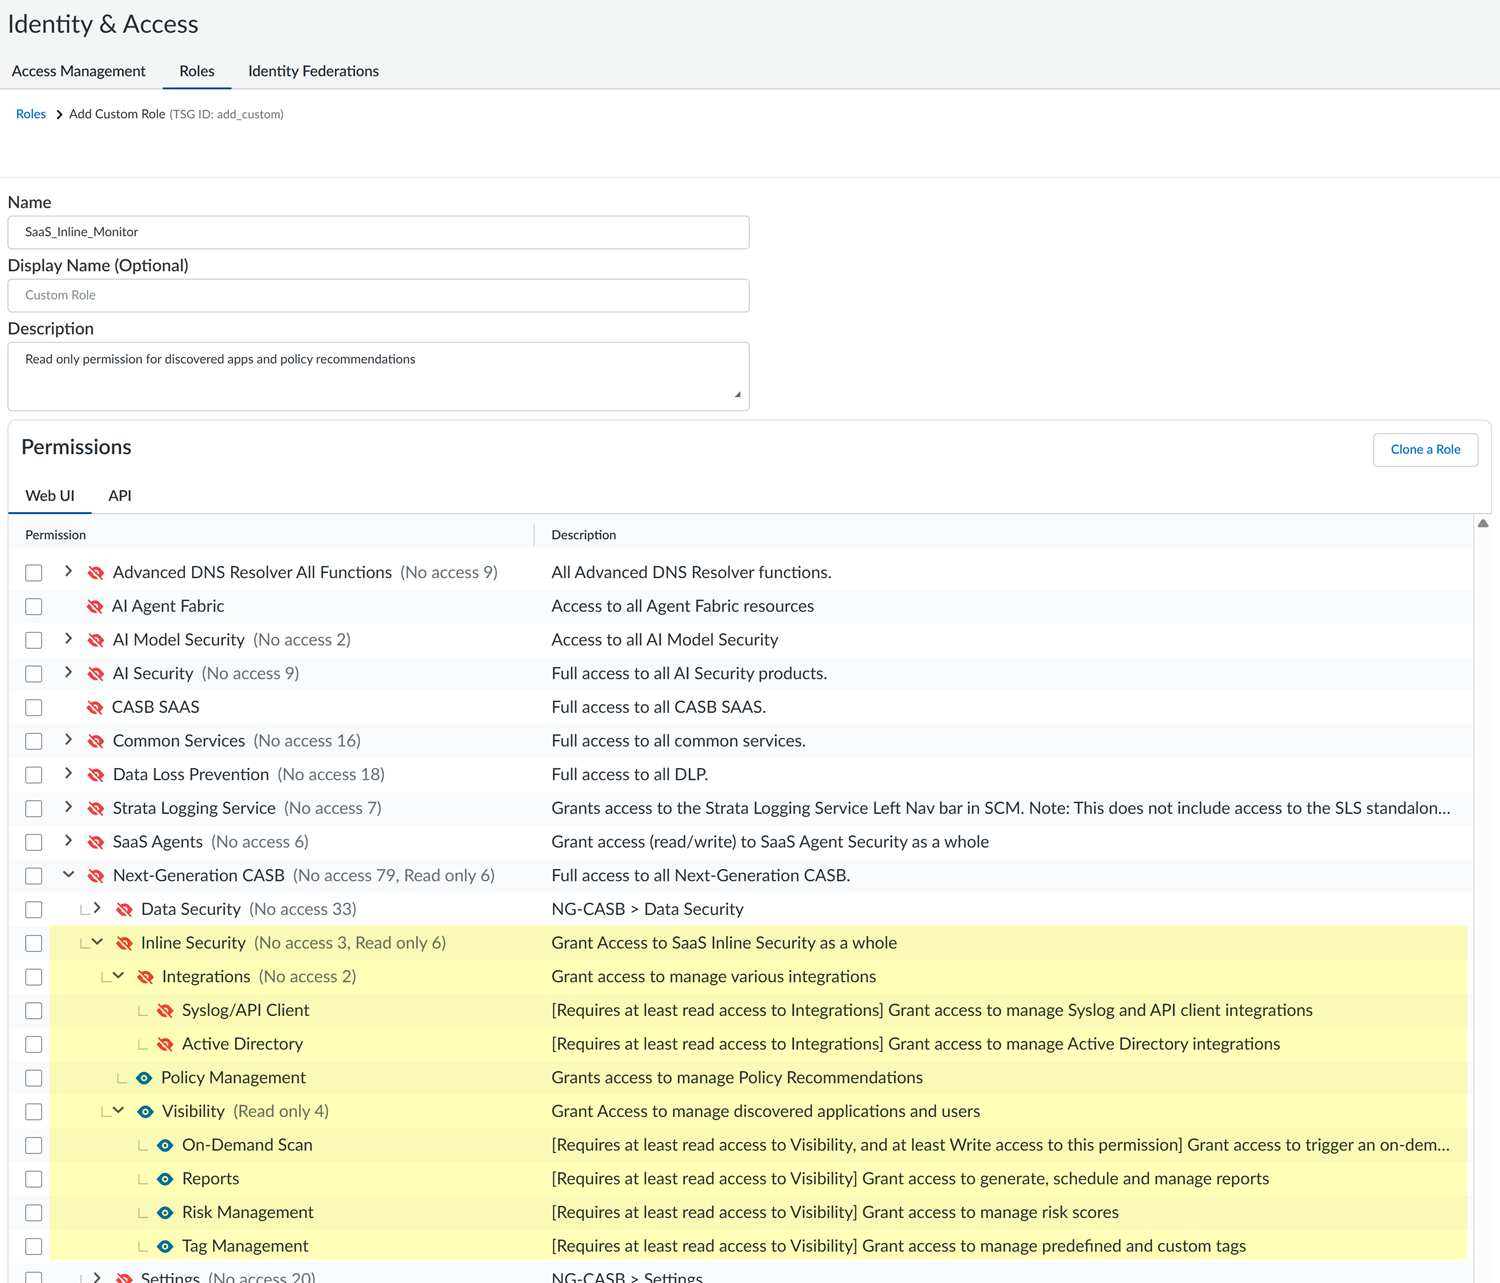The image size is (1500, 1283).
Task: Click the Name input field
Action: pyautogui.click(x=378, y=233)
